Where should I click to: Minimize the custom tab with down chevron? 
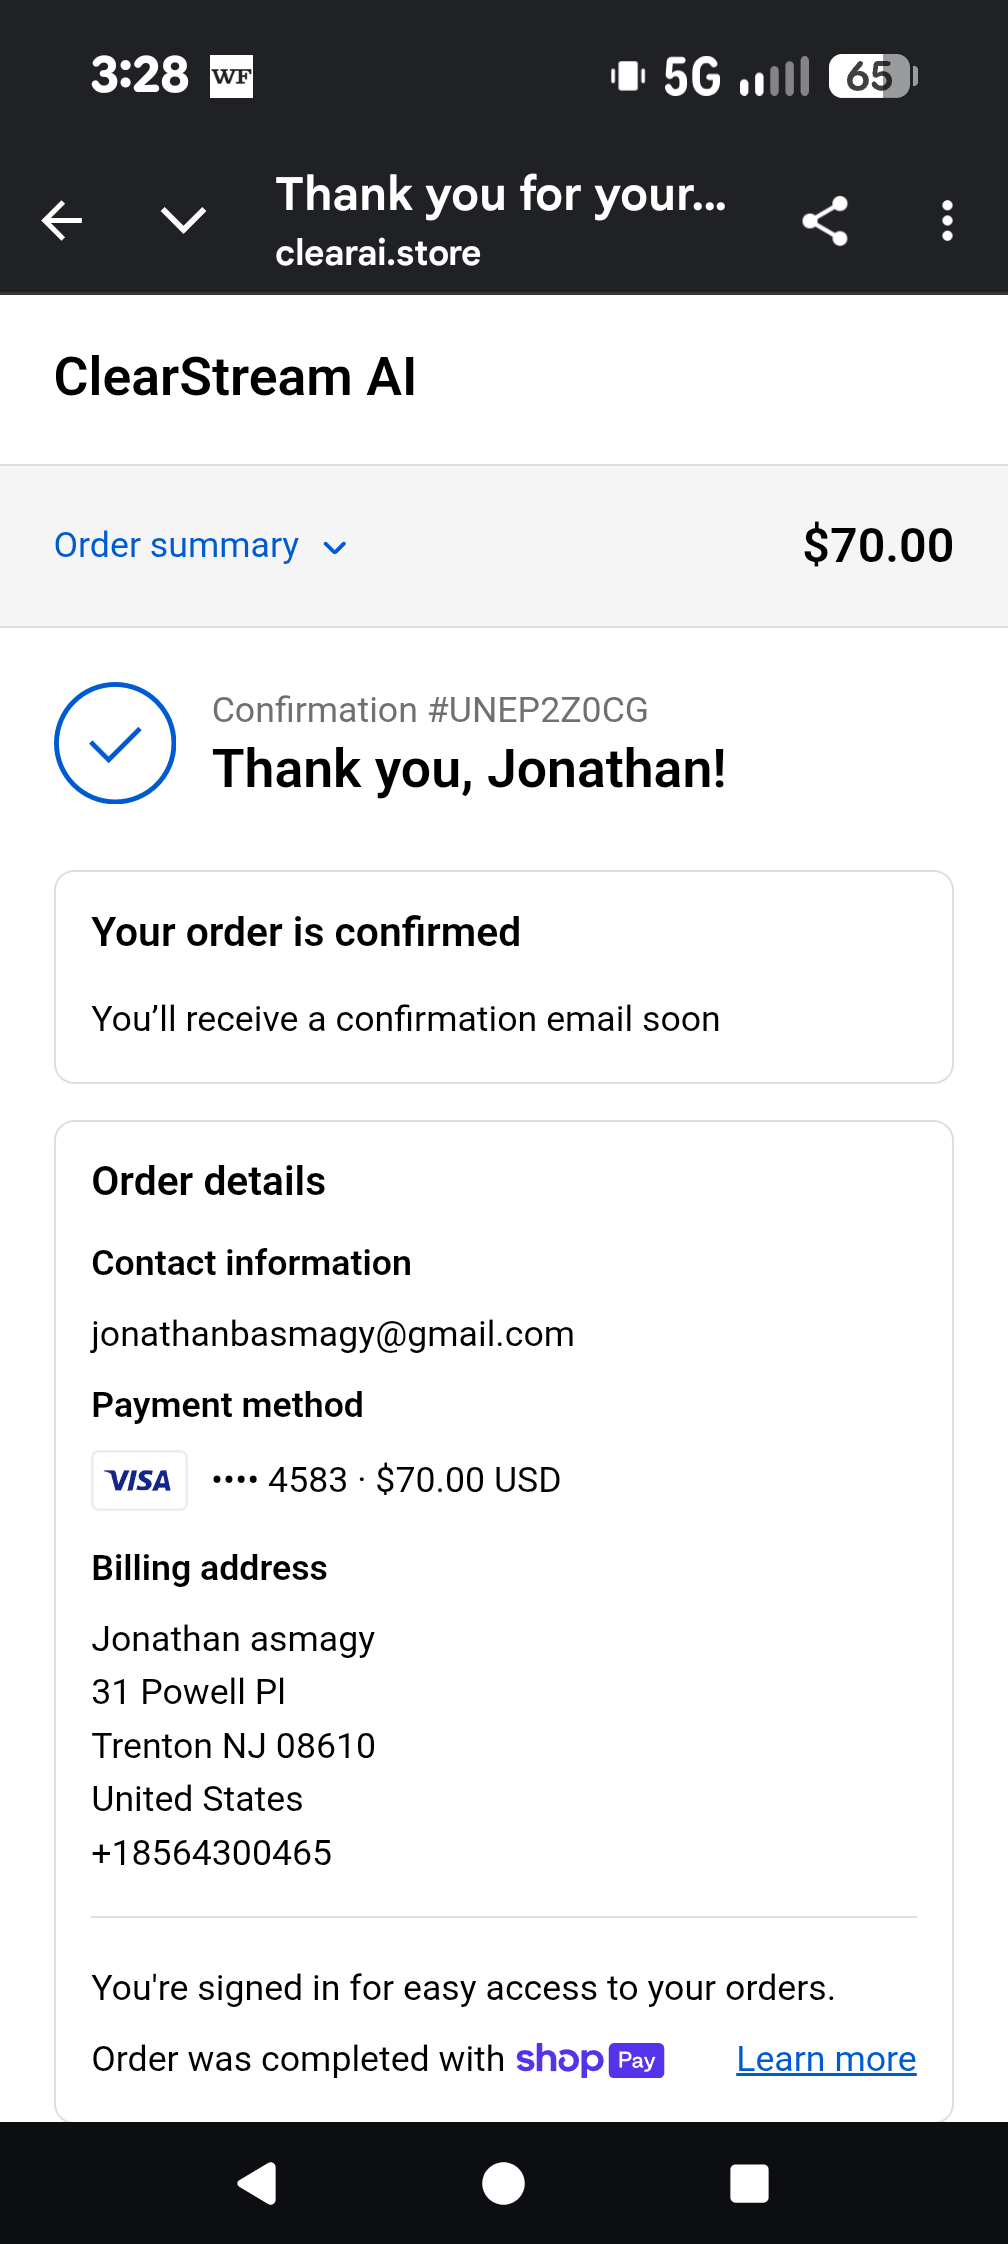(x=184, y=220)
